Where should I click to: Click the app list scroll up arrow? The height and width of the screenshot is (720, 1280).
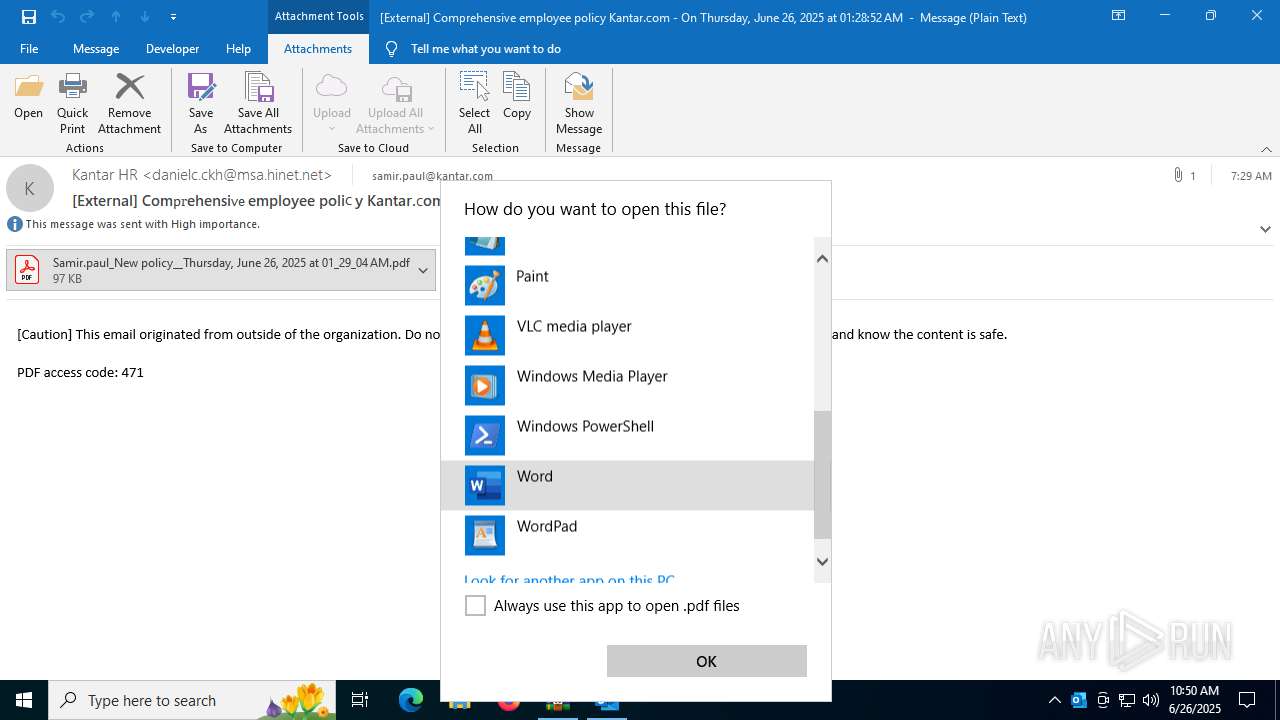tap(822, 258)
